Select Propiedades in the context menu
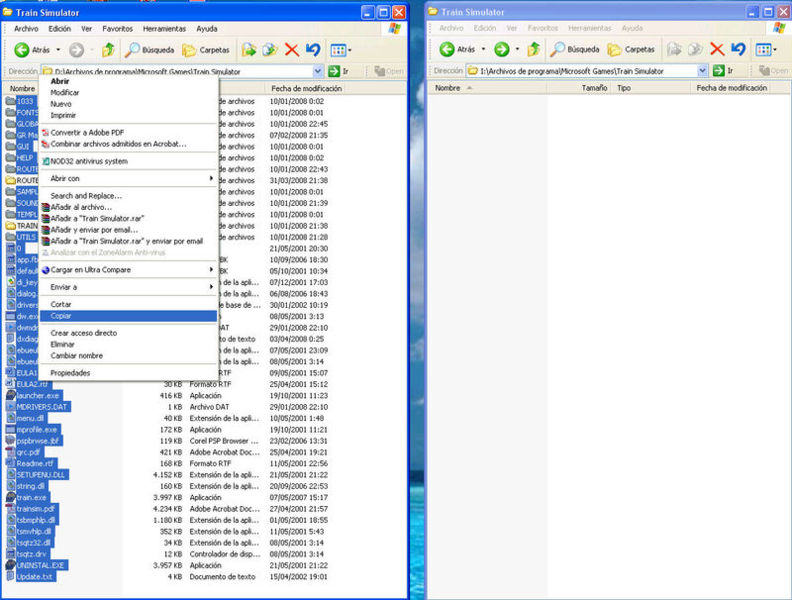 tap(70, 373)
